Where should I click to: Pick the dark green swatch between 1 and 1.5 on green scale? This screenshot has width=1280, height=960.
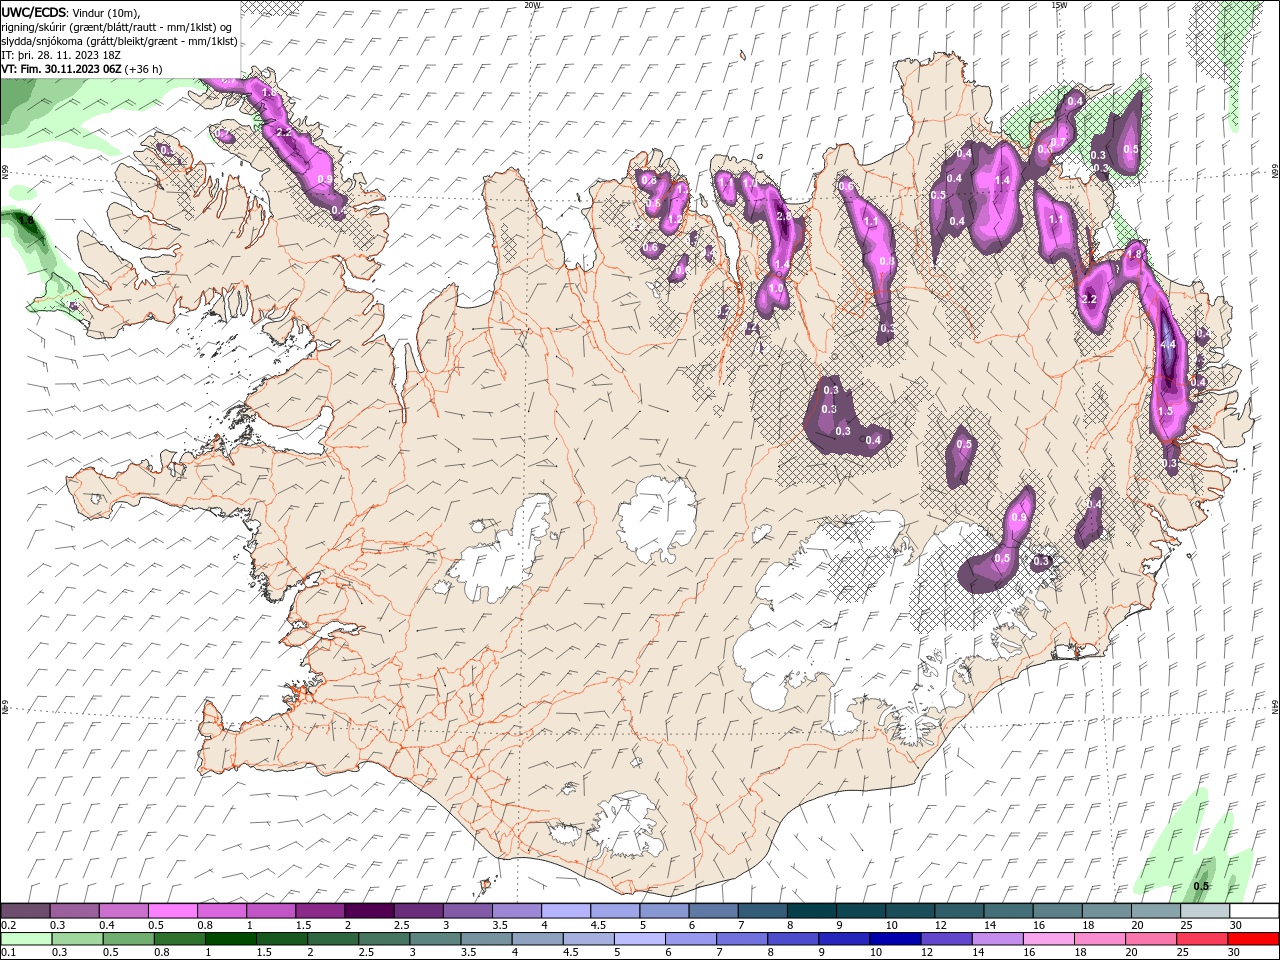tap(230, 939)
